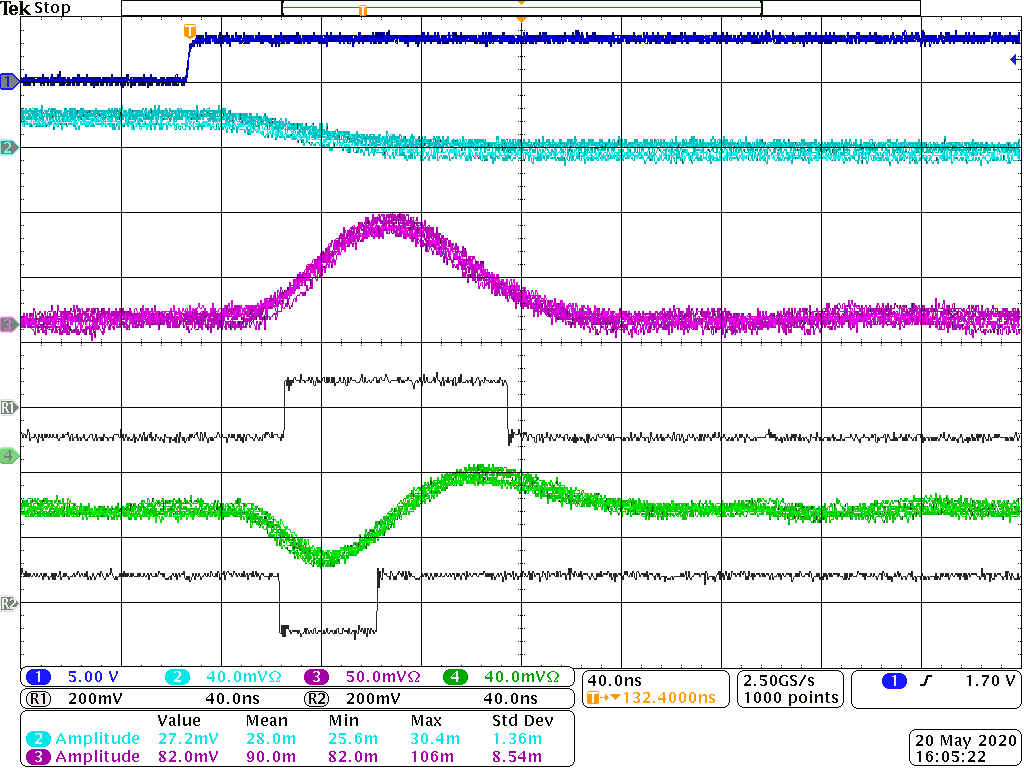
Task: Click the channel 2 Amplitude label
Action: coord(97,739)
